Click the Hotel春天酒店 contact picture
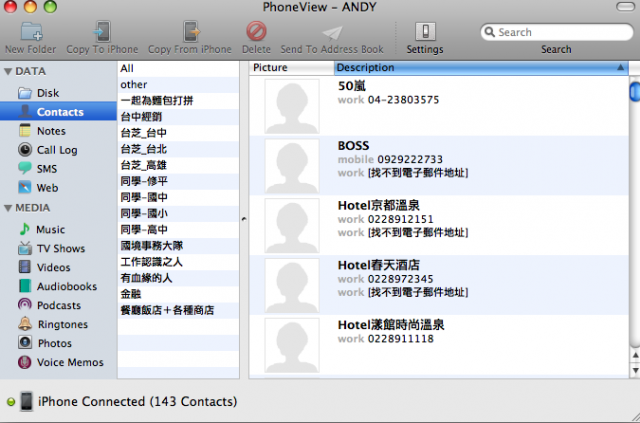 point(292,285)
